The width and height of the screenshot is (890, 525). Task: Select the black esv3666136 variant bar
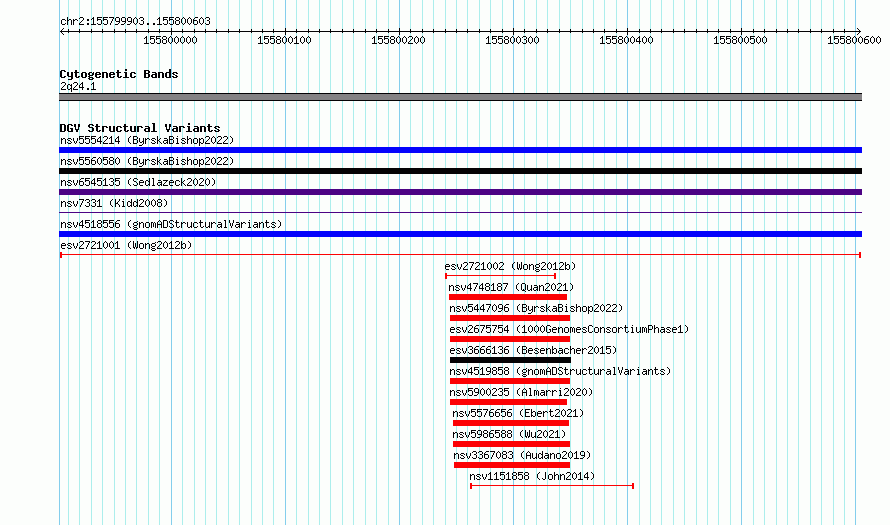click(x=510, y=360)
